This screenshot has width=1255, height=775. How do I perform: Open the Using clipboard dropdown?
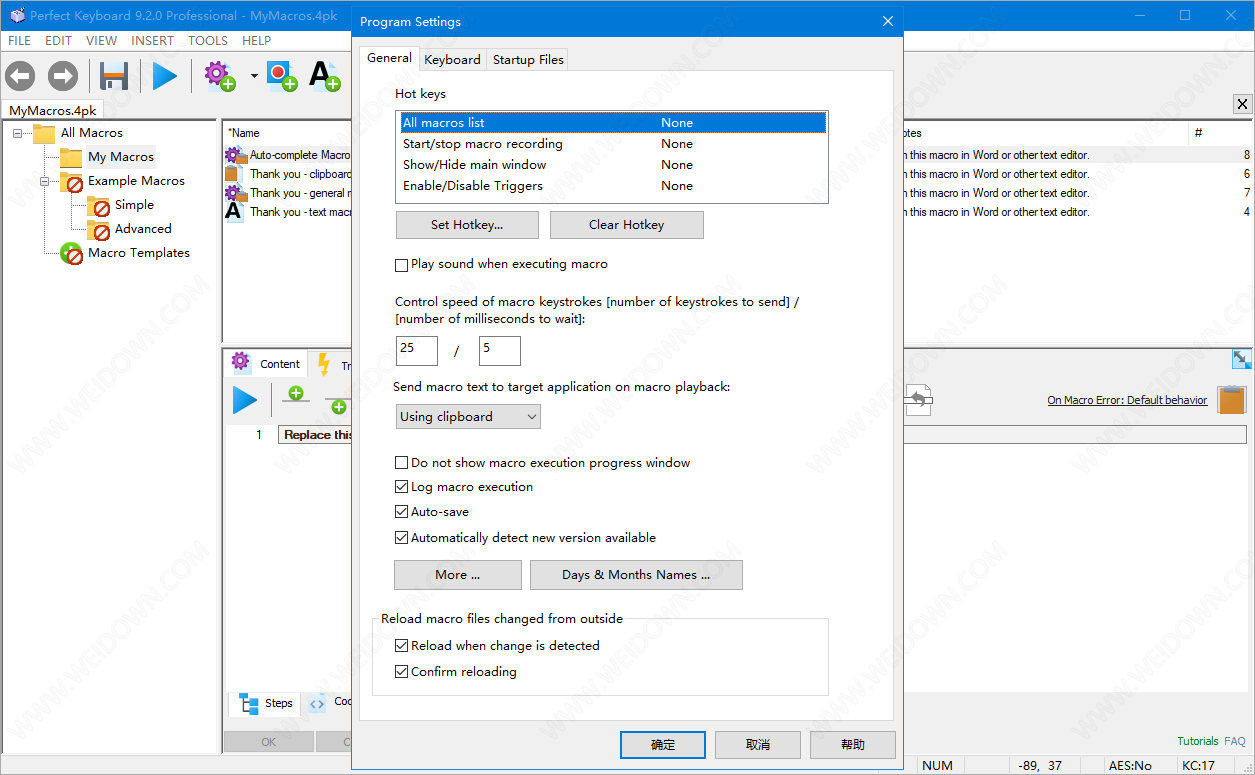point(468,417)
